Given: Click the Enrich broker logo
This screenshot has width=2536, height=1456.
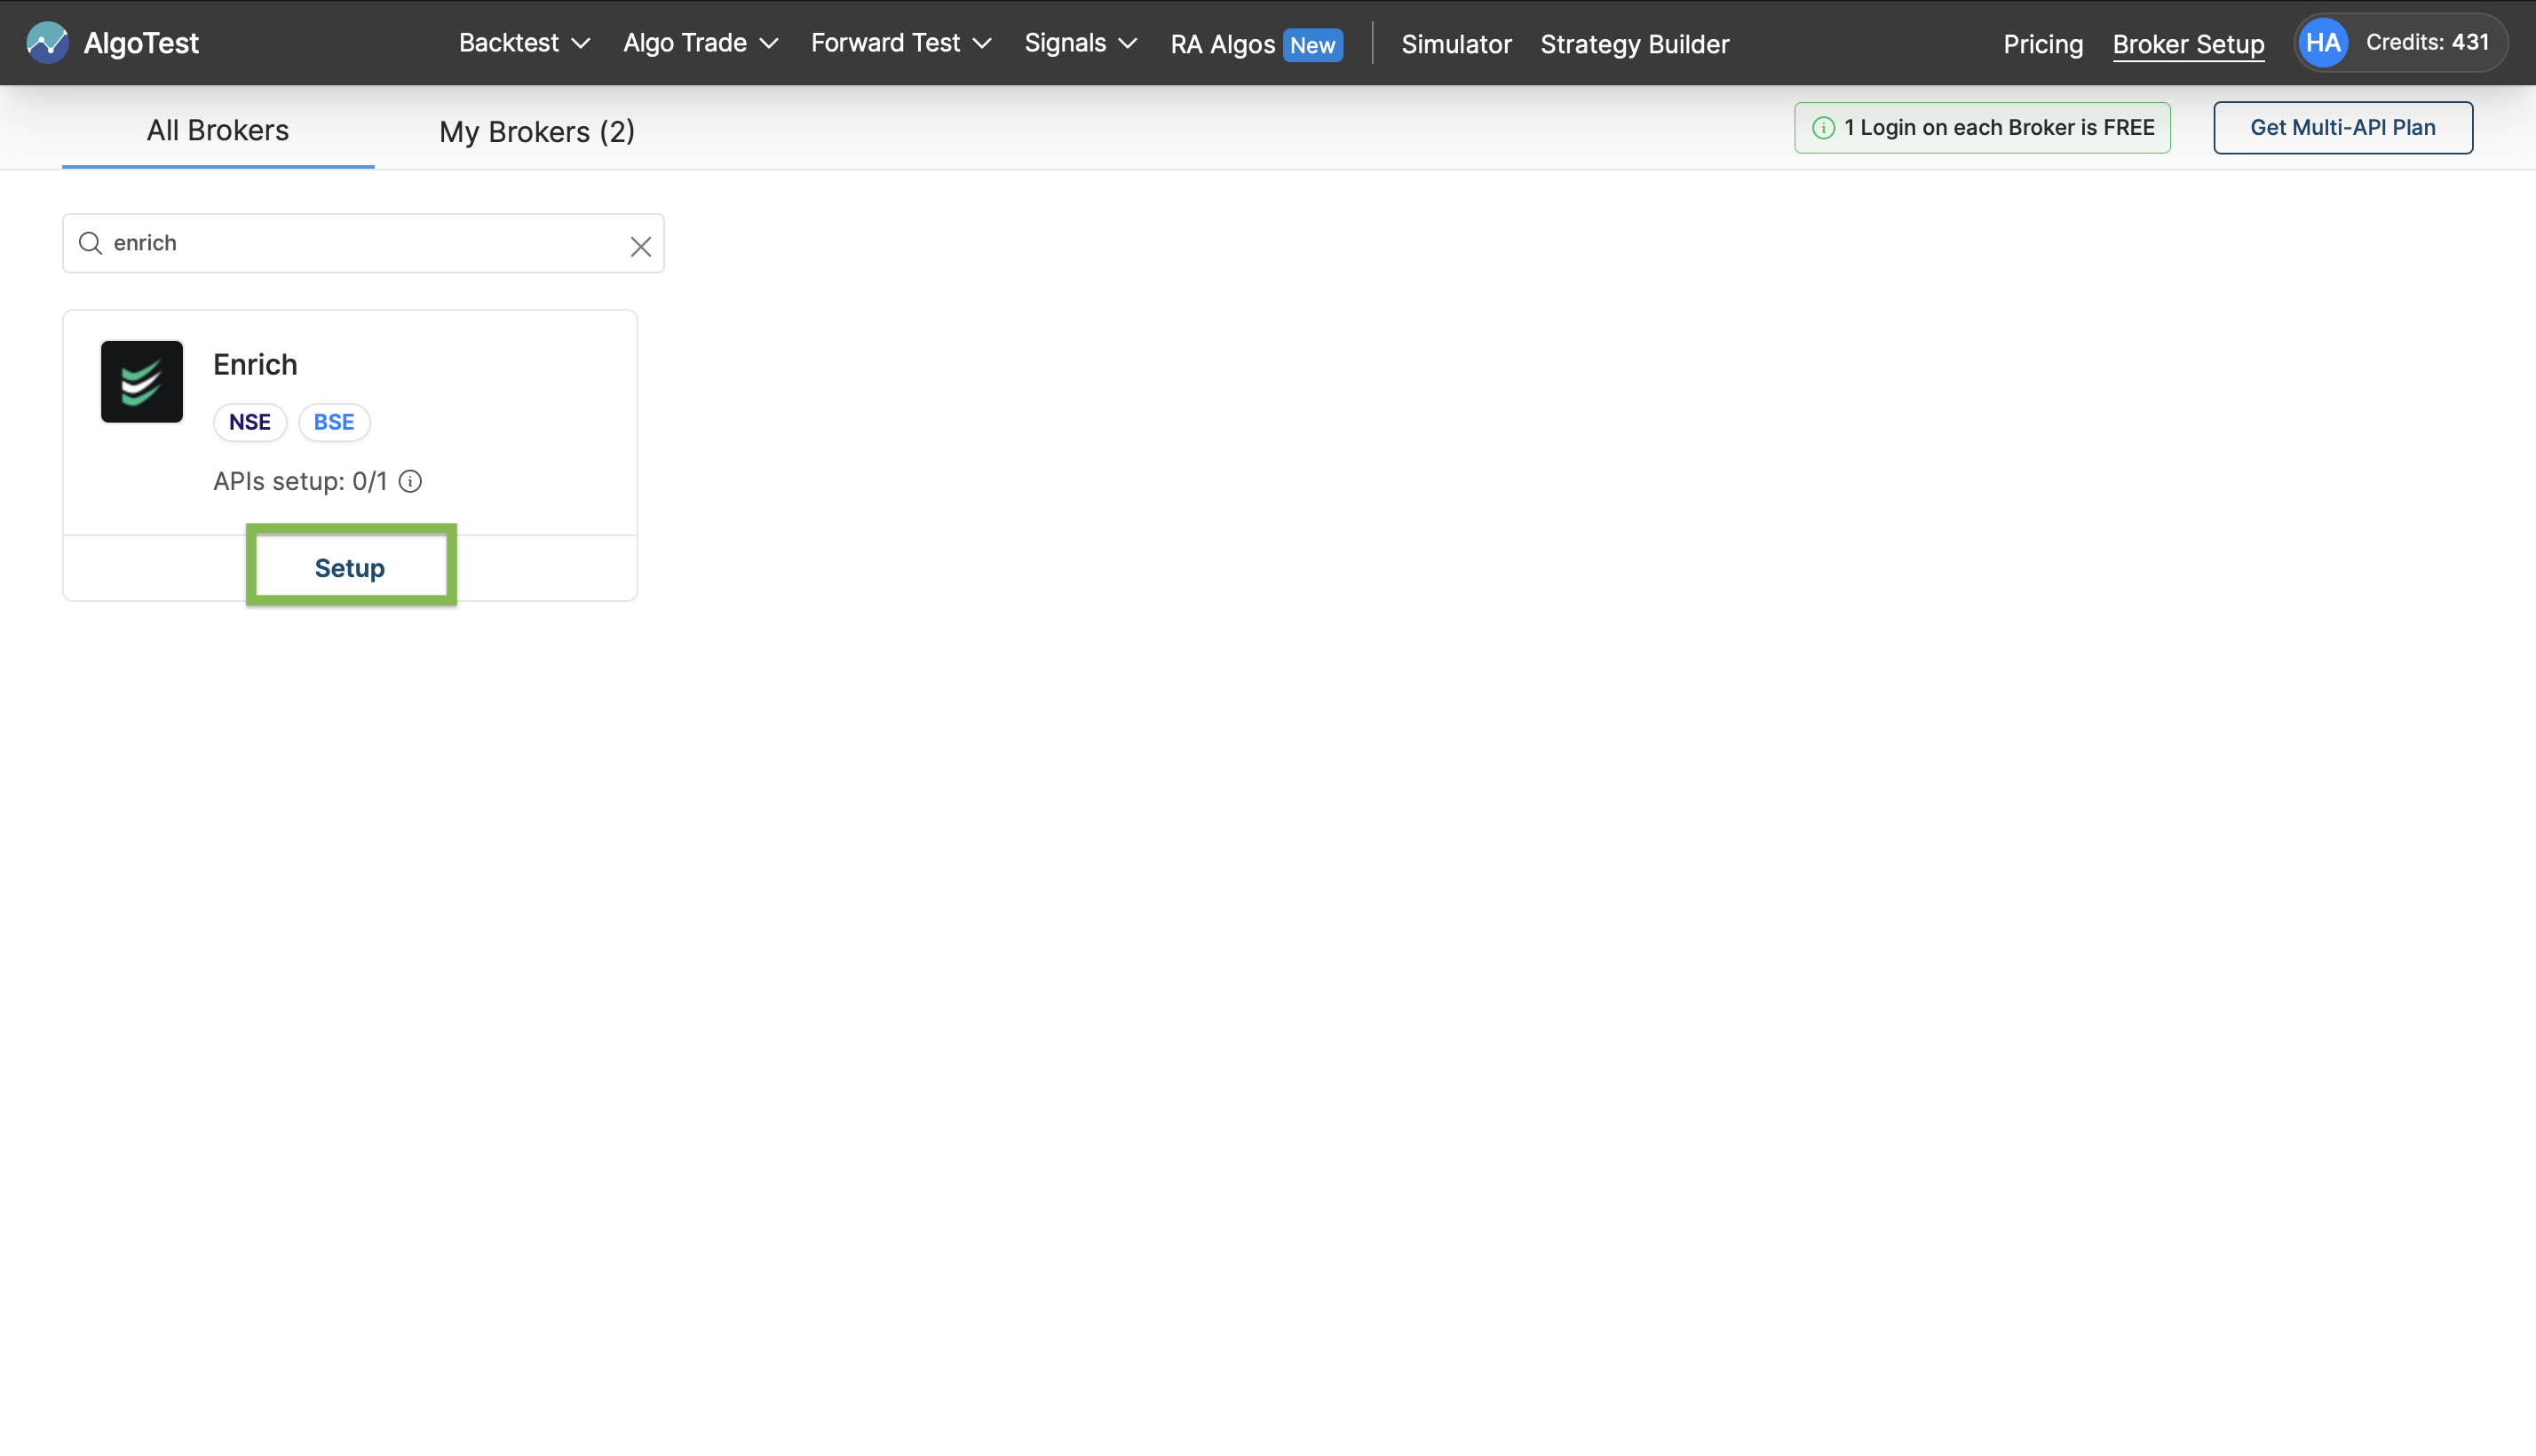Looking at the screenshot, I should tap(142, 381).
